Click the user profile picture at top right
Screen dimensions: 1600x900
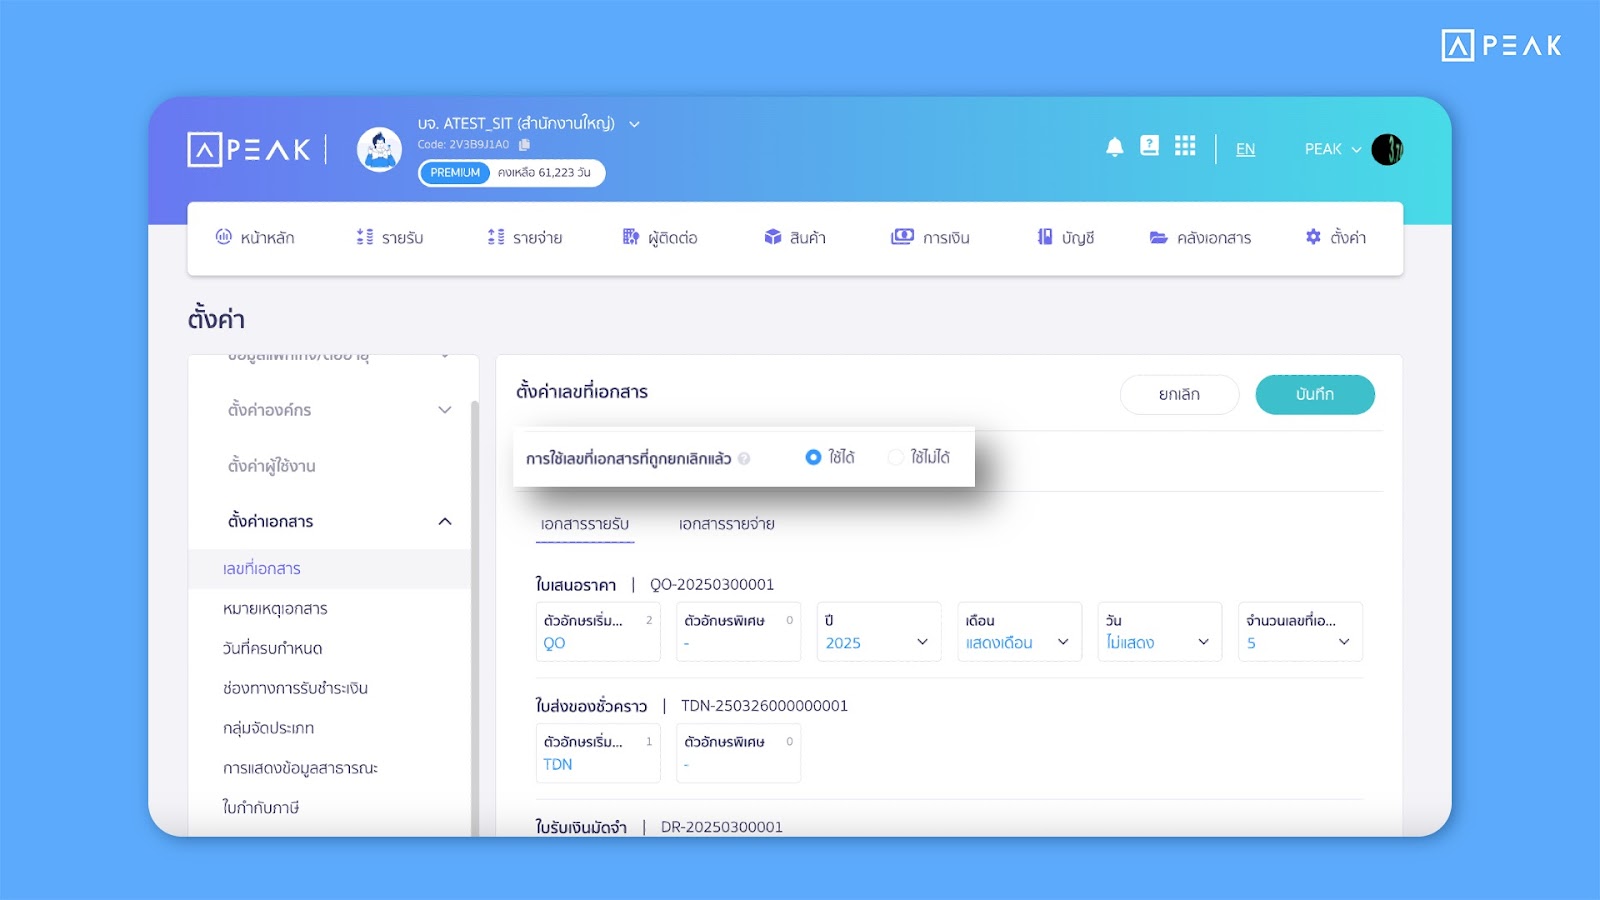[1387, 149]
